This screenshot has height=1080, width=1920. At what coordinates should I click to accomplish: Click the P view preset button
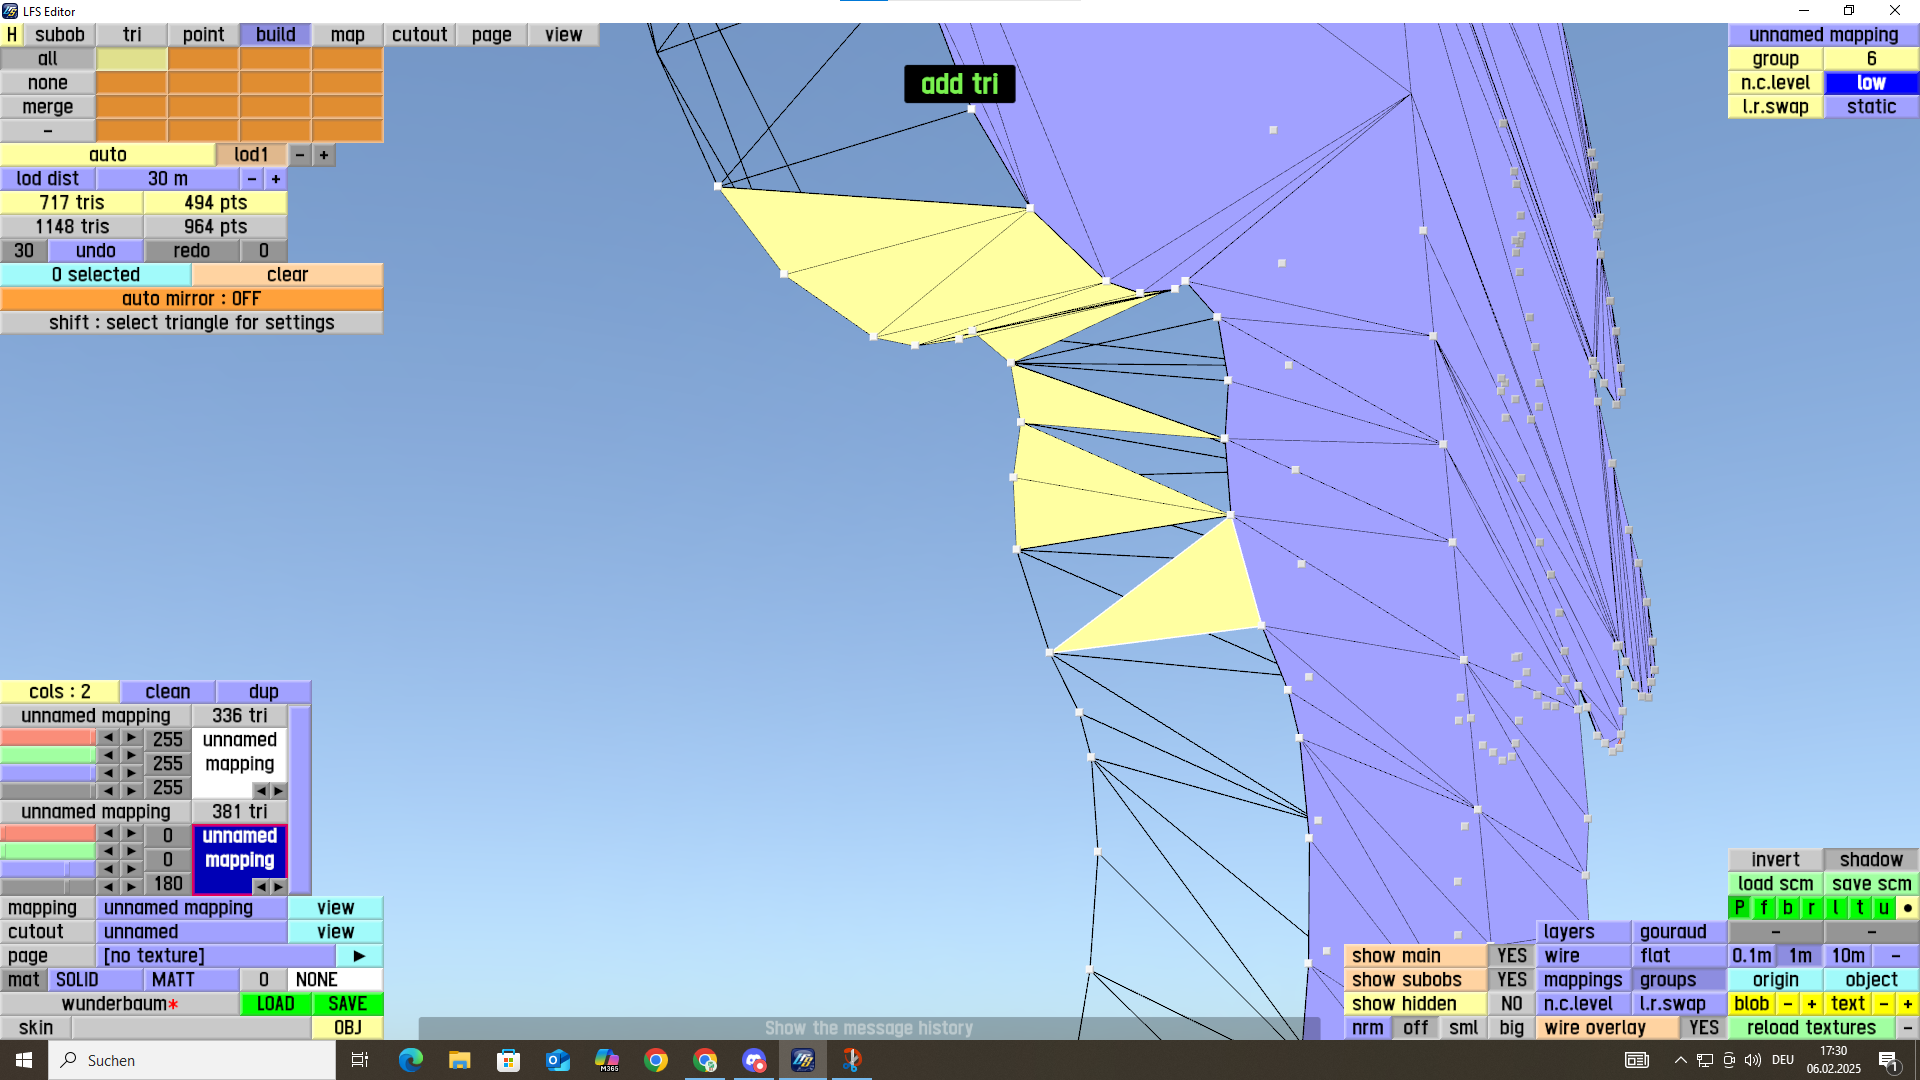[1740, 908]
